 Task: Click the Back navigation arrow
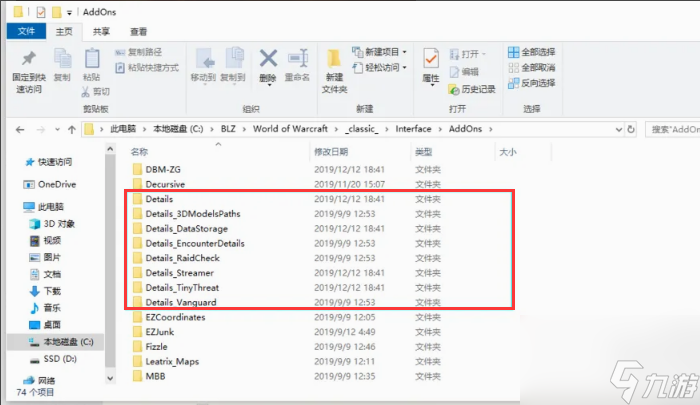pyautogui.click(x=20, y=129)
